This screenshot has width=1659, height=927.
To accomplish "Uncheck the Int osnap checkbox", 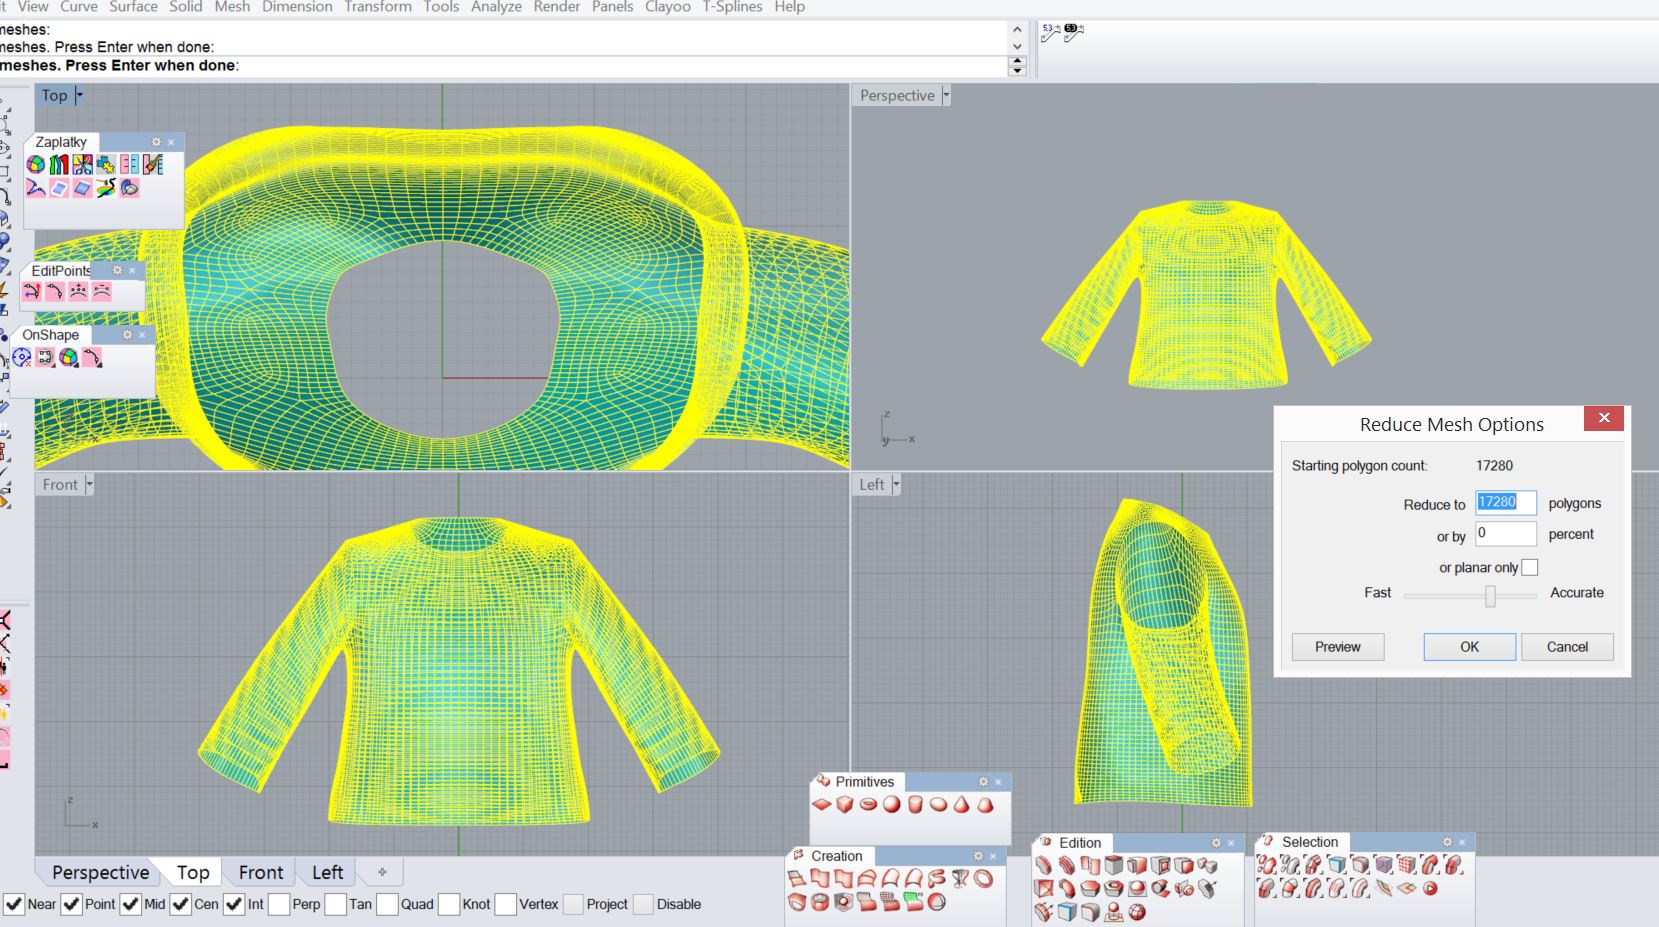I will 234,904.
